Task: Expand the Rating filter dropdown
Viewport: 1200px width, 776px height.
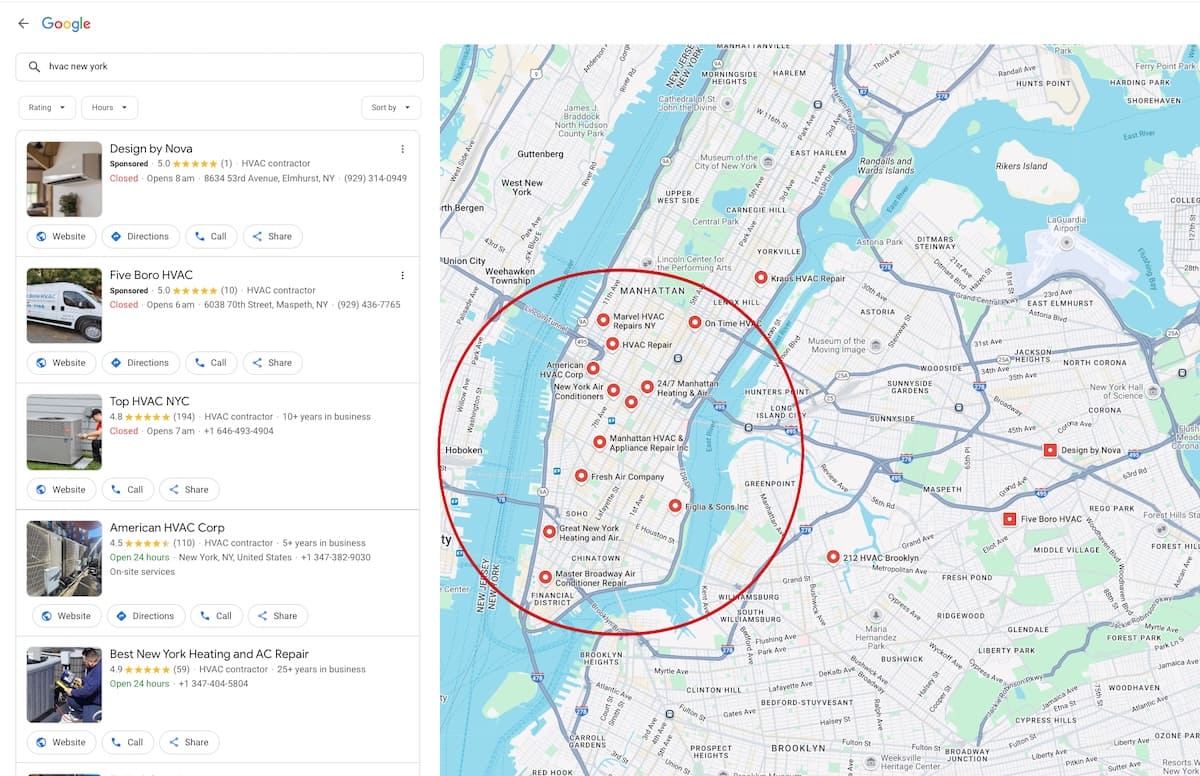Action: (47, 108)
